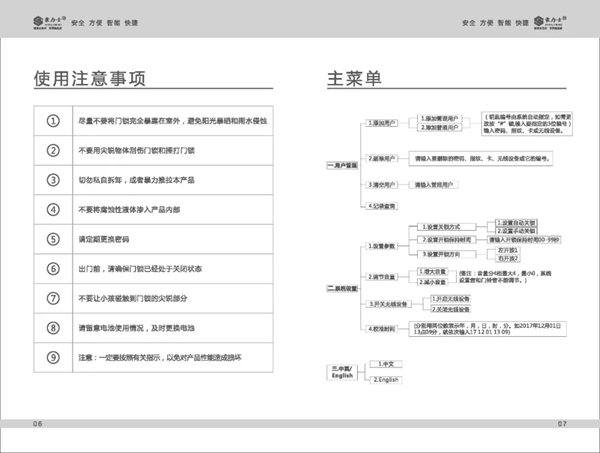Click the circled number ⑧ in the table
The width and height of the screenshot is (600, 453).
(53, 328)
